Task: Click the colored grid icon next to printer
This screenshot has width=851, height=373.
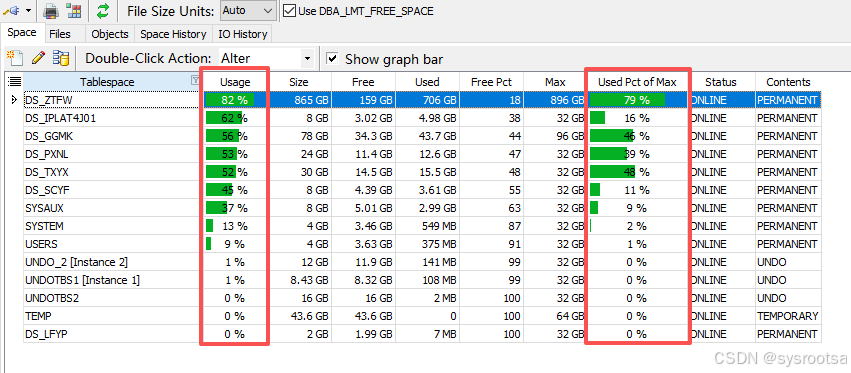Action: click(x=73, y=10)
